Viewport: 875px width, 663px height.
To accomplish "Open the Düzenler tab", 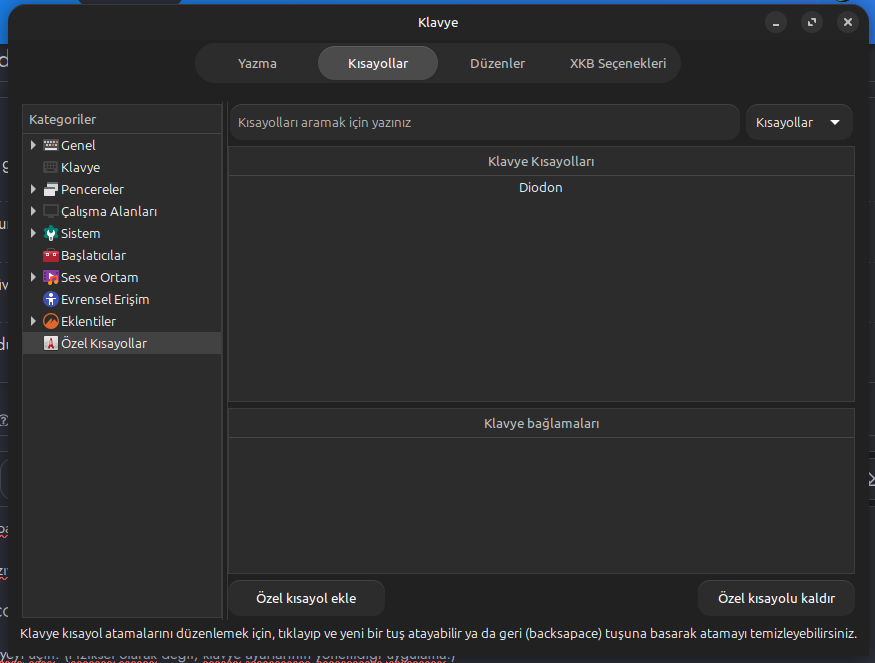I will [497, 64].
